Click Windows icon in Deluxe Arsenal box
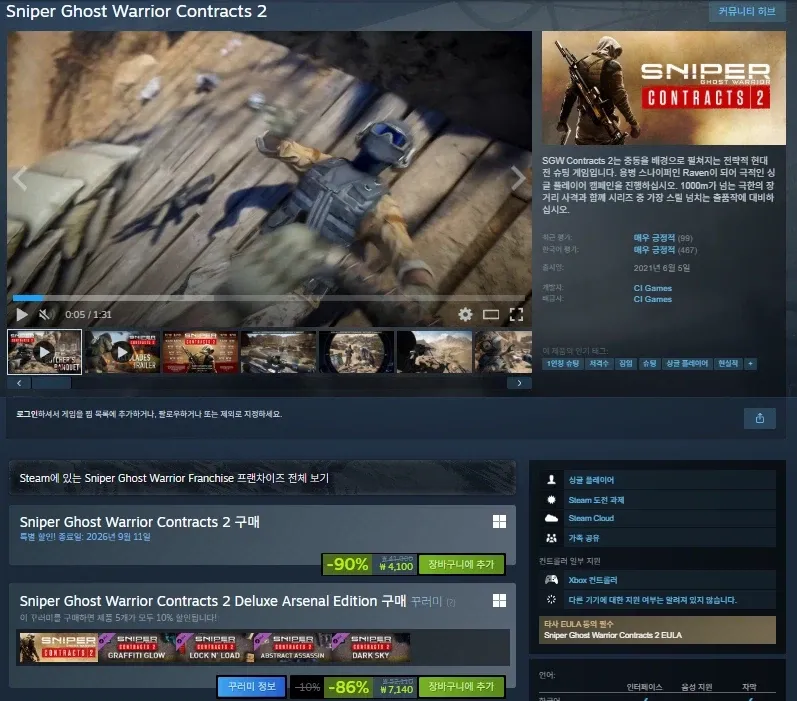This screenshot has height=701, width=797. pyautogui.click(x=499, y=601)
